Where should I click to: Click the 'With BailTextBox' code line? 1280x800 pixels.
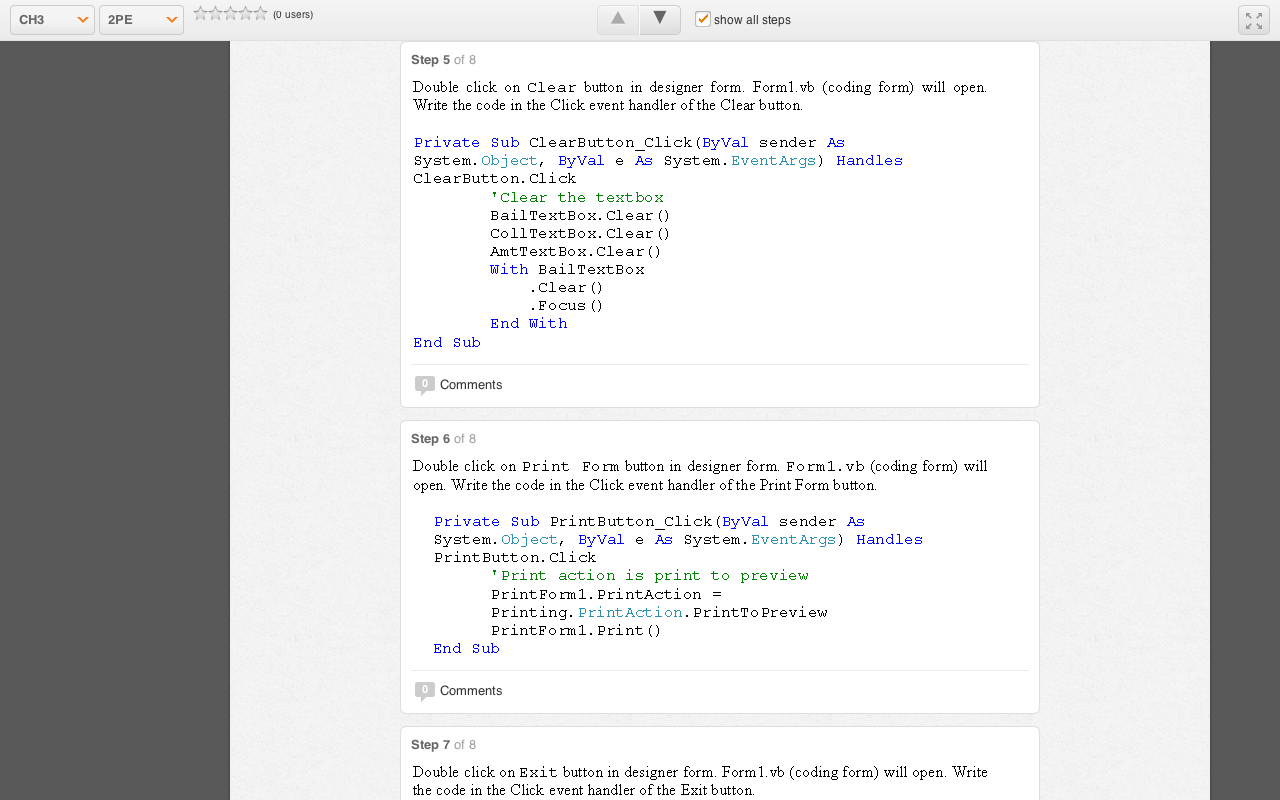point(567,270)
